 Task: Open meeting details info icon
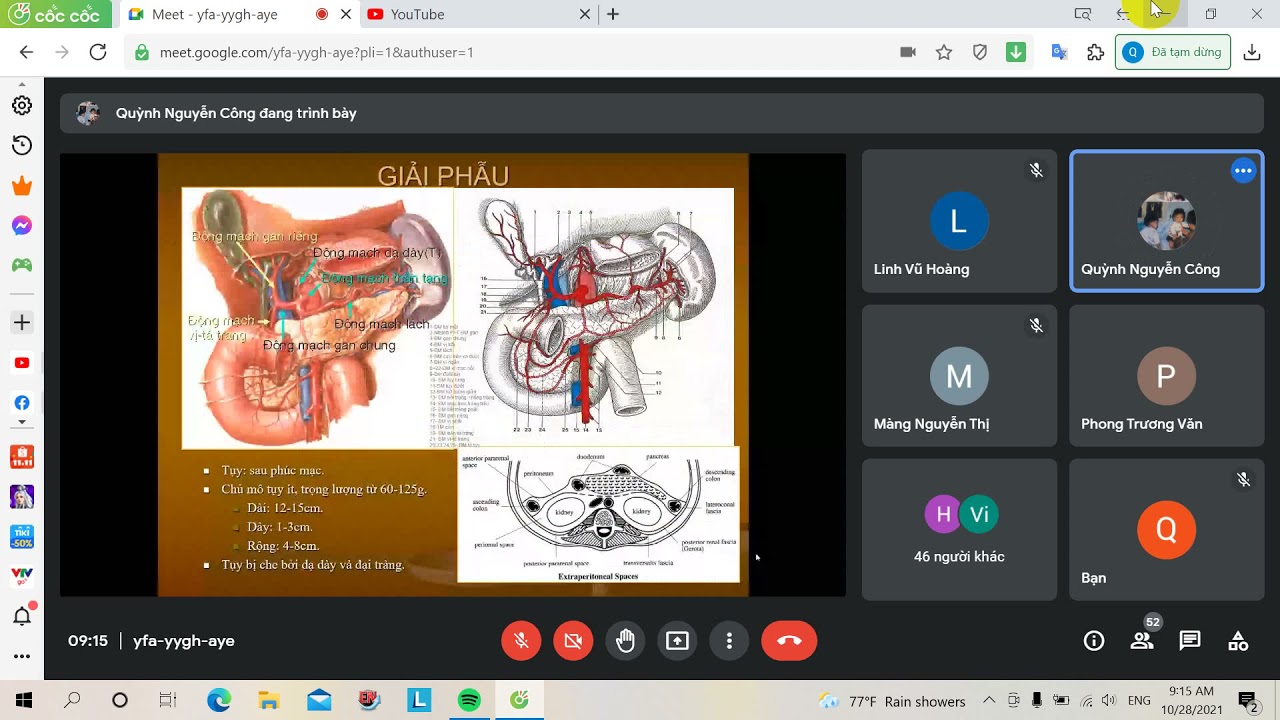pyautogui.click(x=1094, y=641)
